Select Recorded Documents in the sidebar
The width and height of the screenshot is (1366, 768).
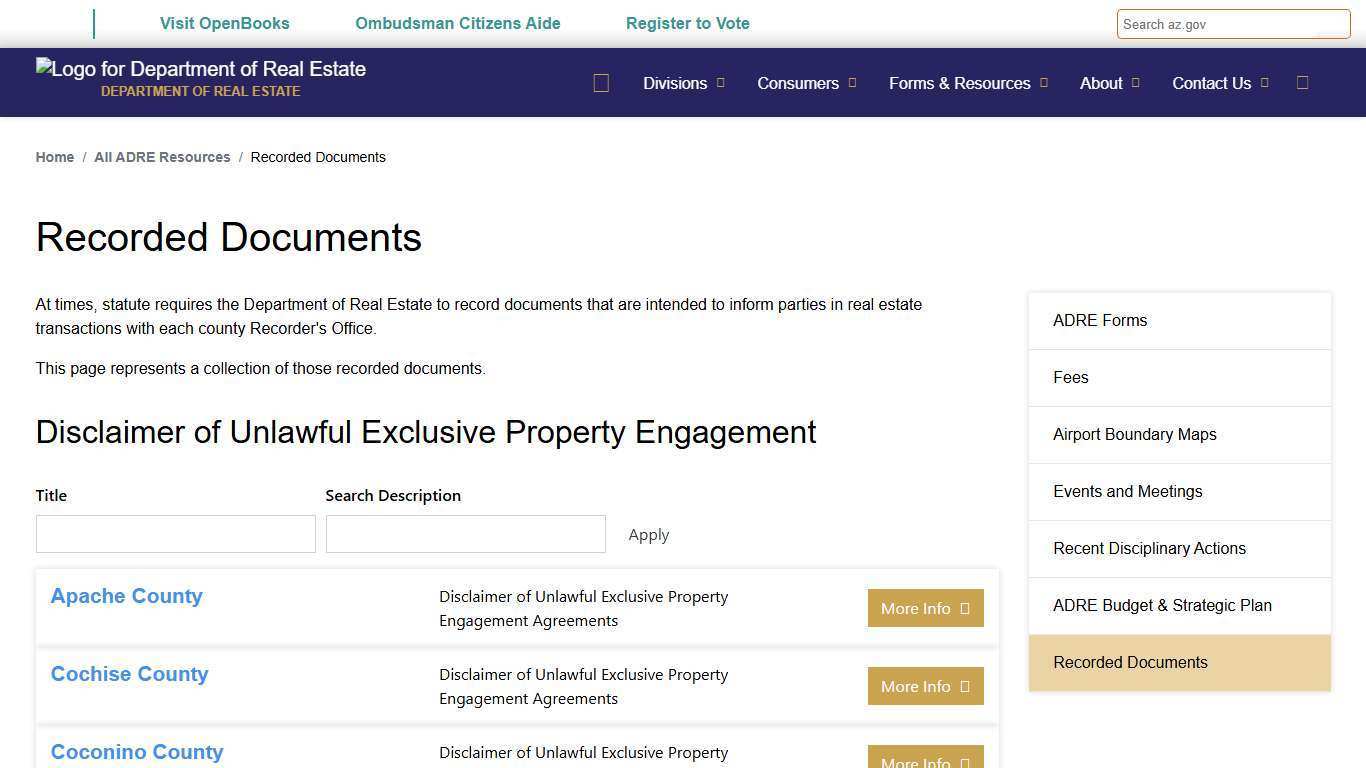point(1130,662)
